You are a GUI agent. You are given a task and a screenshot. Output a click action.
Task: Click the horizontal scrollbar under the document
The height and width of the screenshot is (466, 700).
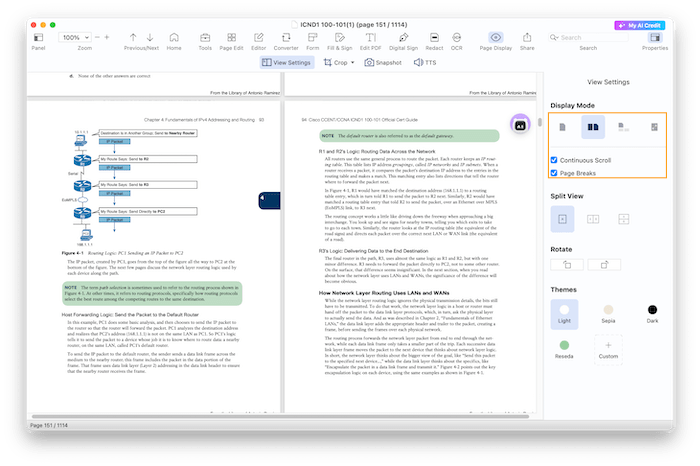(280, 416)
